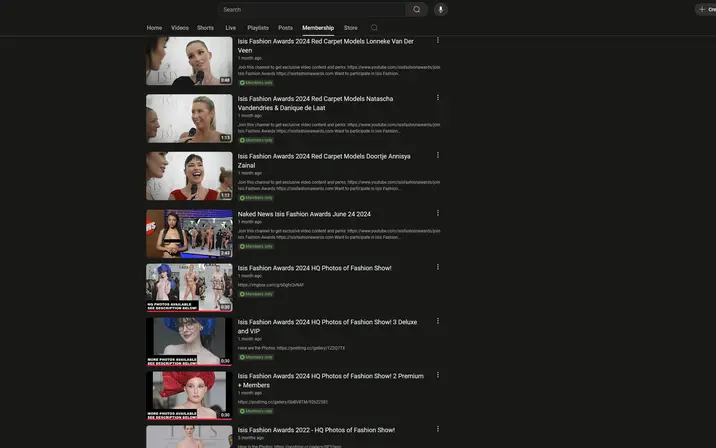The image size is (716, 448).
Task: Click Members only badge under 3 Deluxe and VIP
Action: coord(256,357)
